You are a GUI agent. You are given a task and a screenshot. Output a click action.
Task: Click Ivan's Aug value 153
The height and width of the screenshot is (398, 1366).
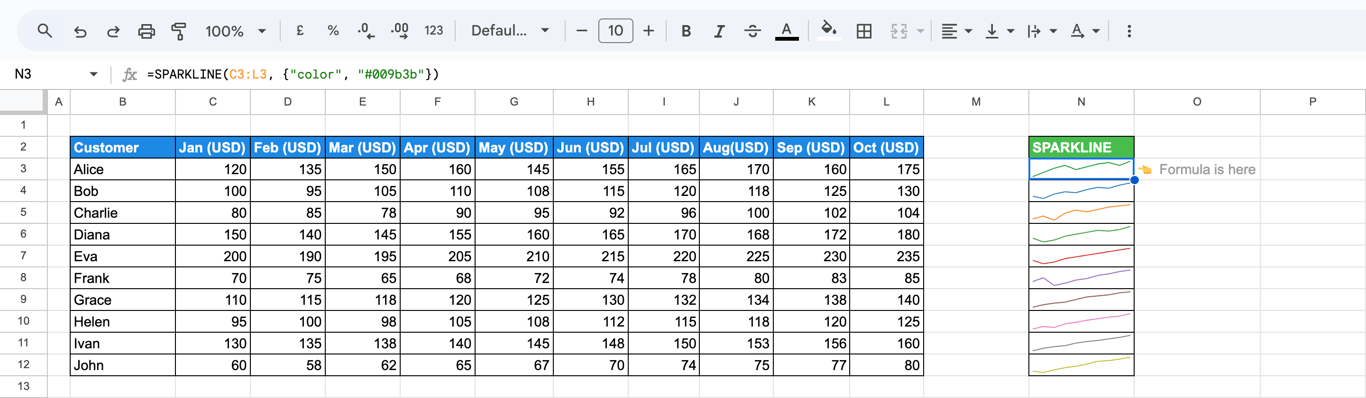[x=737, y=343]
